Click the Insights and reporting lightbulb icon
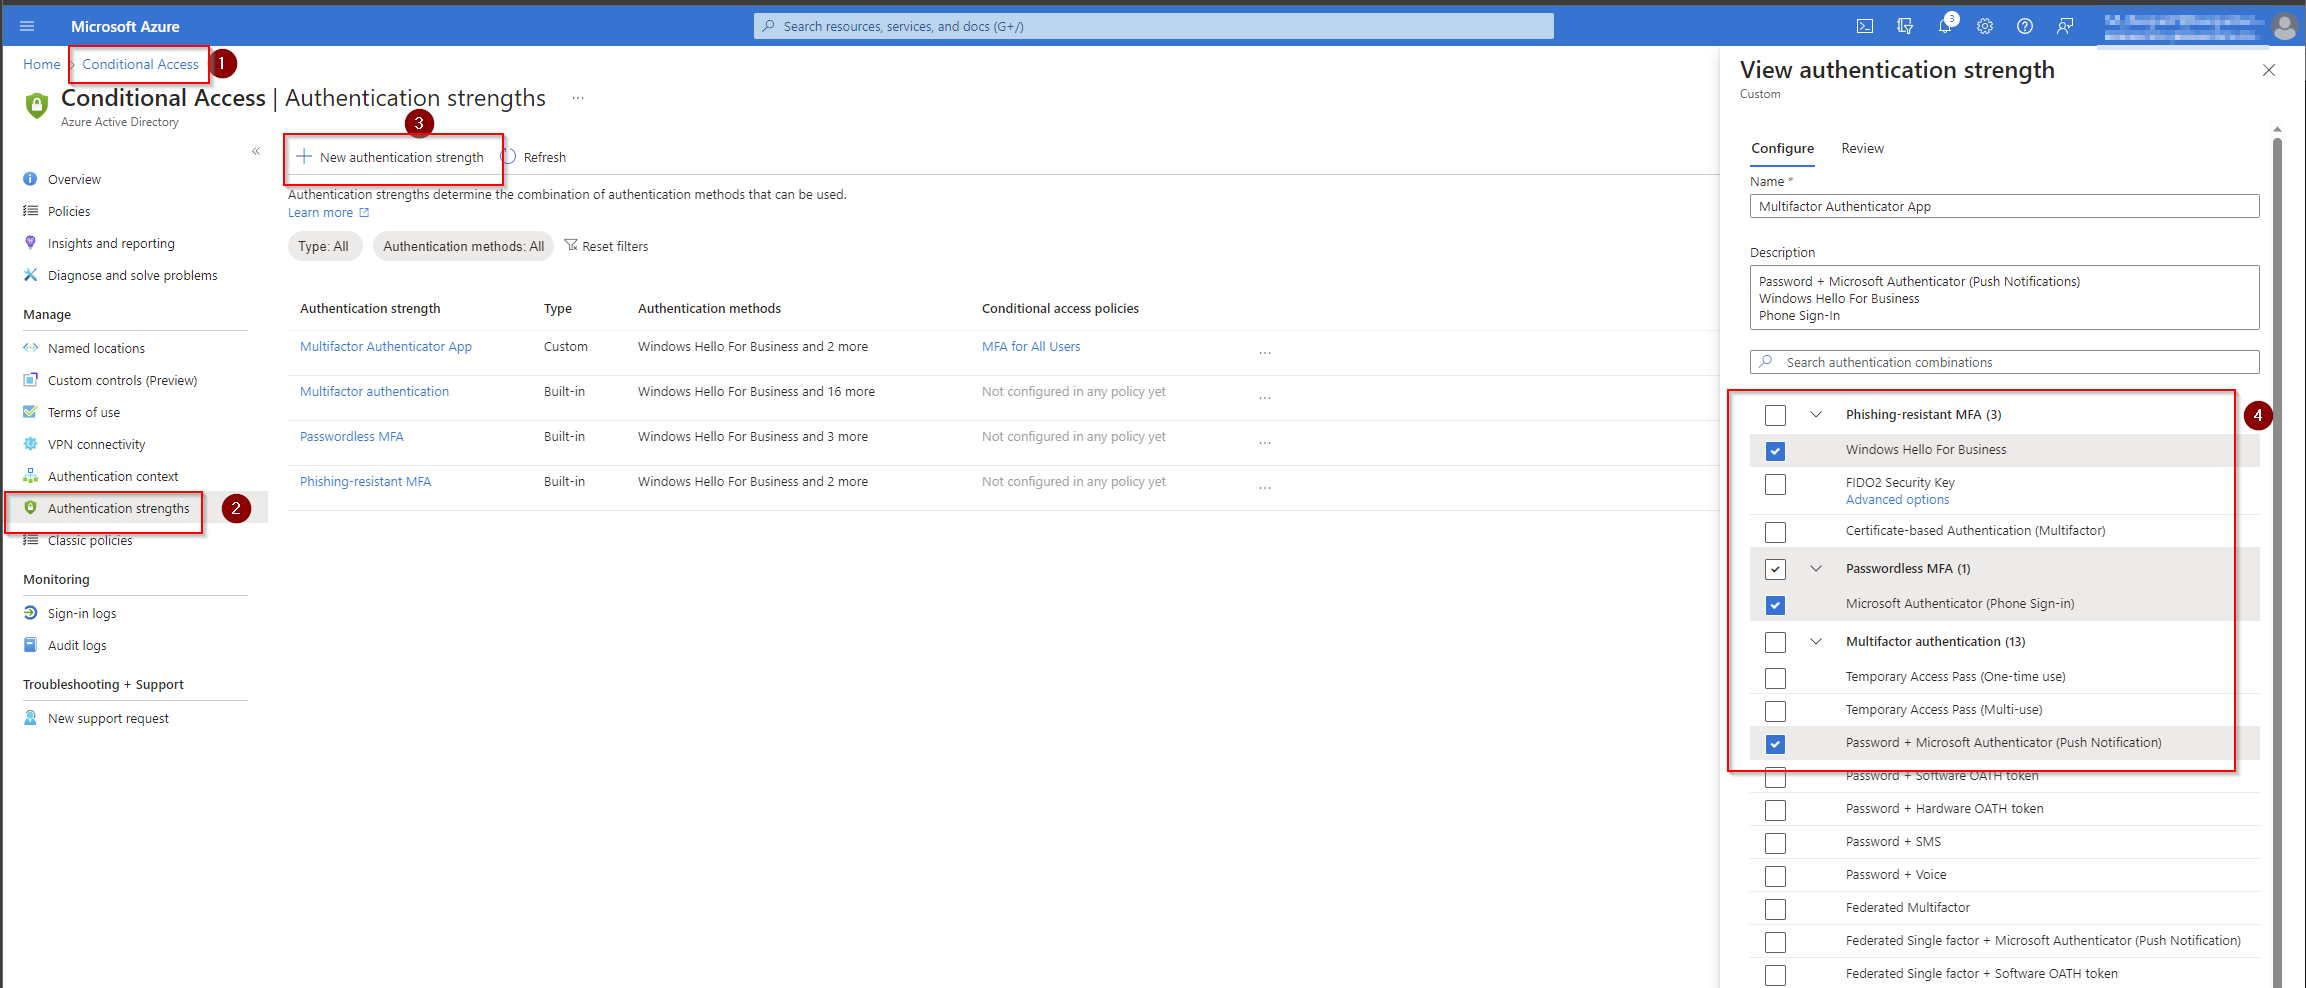 coord(30,243)
